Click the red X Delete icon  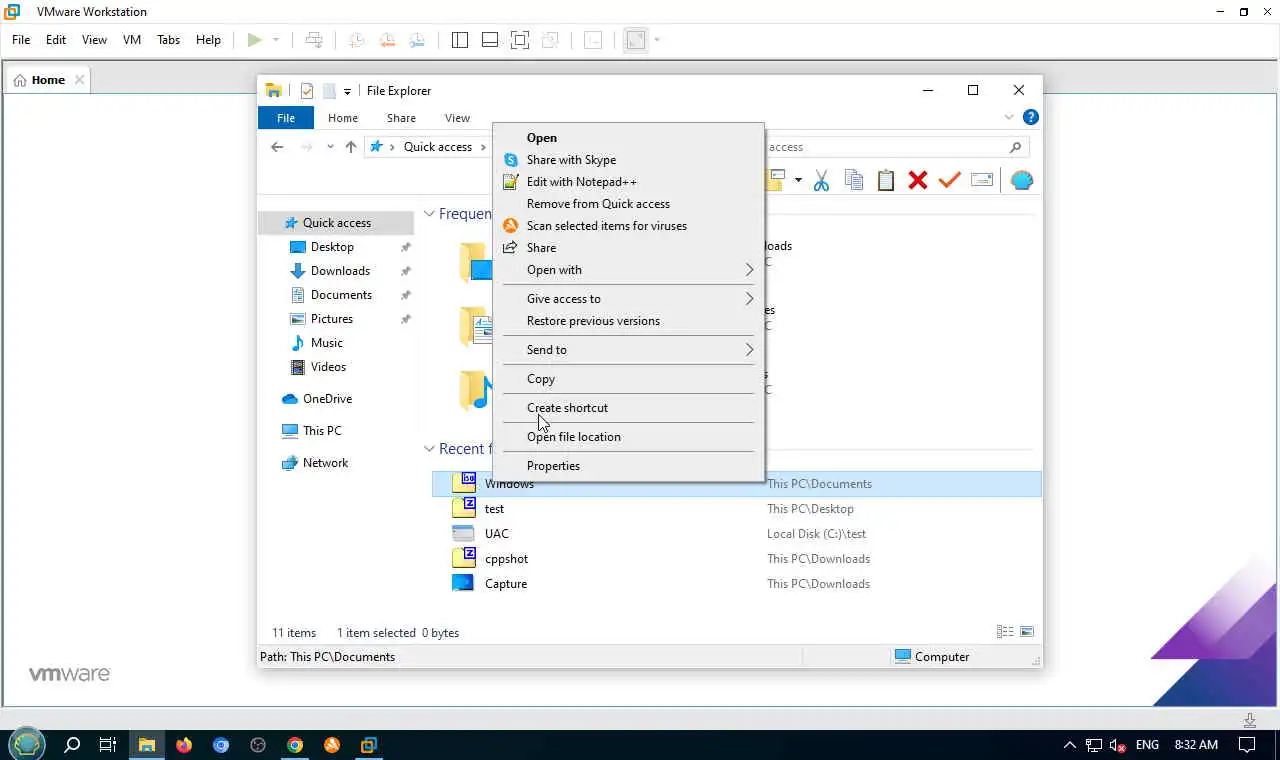pos(917,181)
